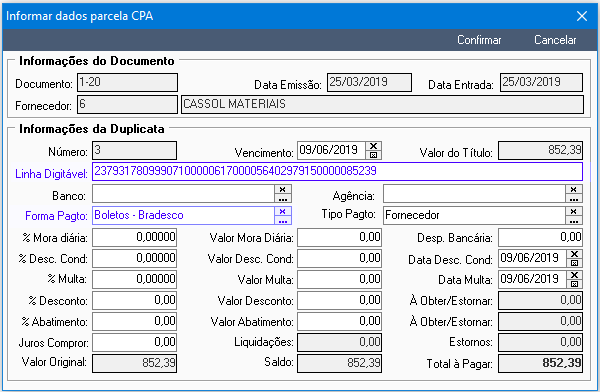The width and height of the screenshot is (600, 392).
Task: Click the Saldo field
Action: (x=339, y=363)
